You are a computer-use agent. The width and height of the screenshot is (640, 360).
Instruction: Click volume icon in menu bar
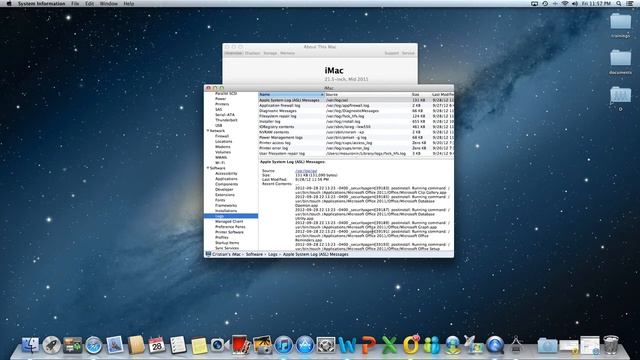[x=575, y=3]
